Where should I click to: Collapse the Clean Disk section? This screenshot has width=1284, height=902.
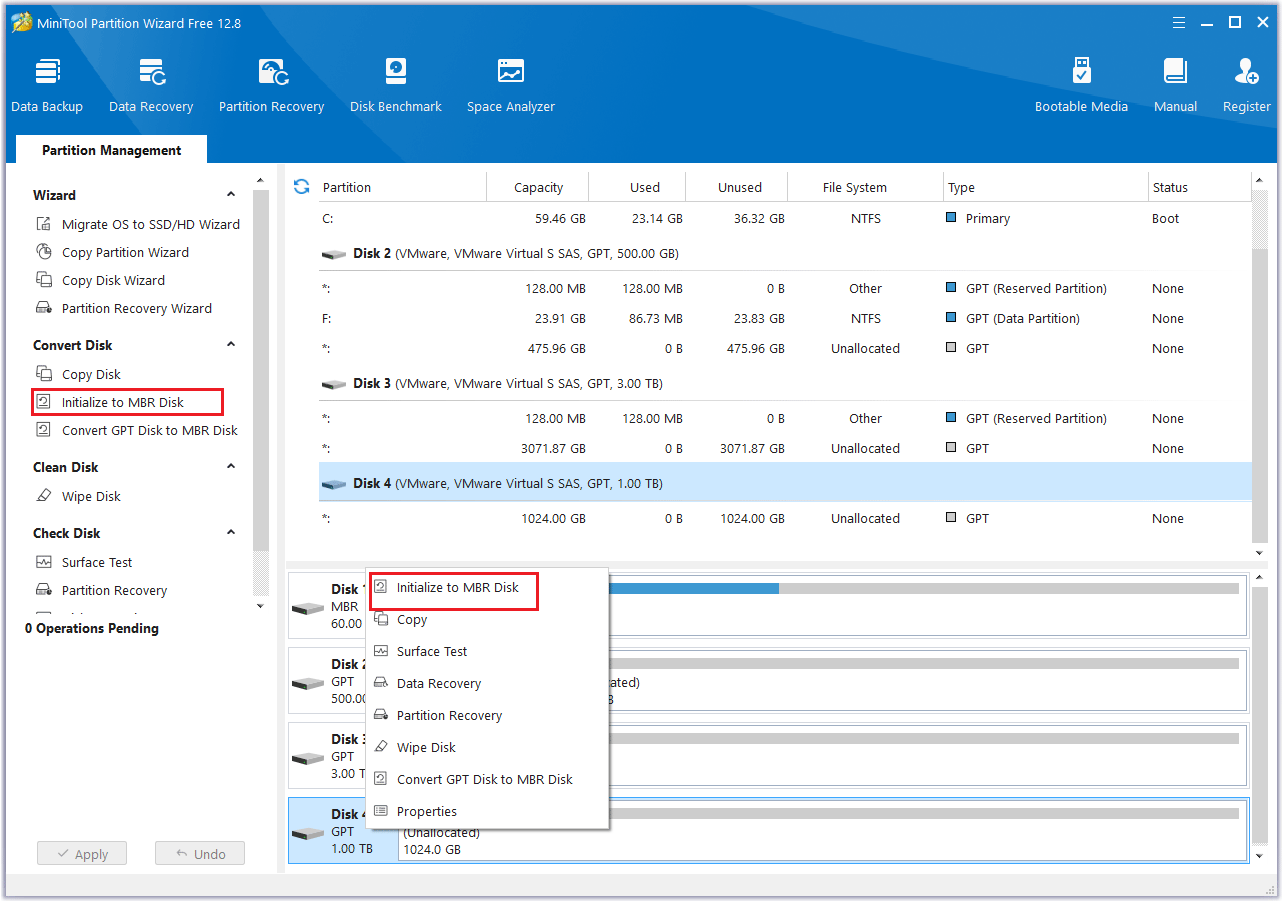click(231, 467)
